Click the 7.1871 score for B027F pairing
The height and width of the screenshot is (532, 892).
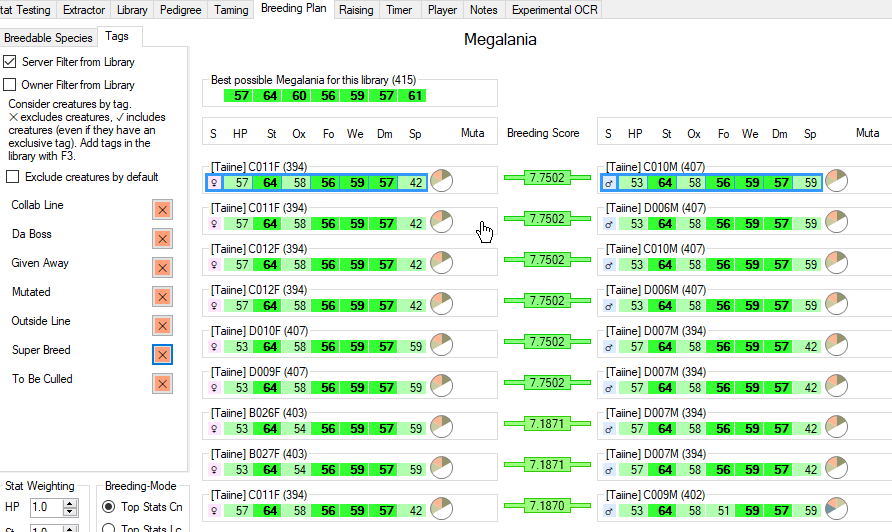(x=547, y=464)
